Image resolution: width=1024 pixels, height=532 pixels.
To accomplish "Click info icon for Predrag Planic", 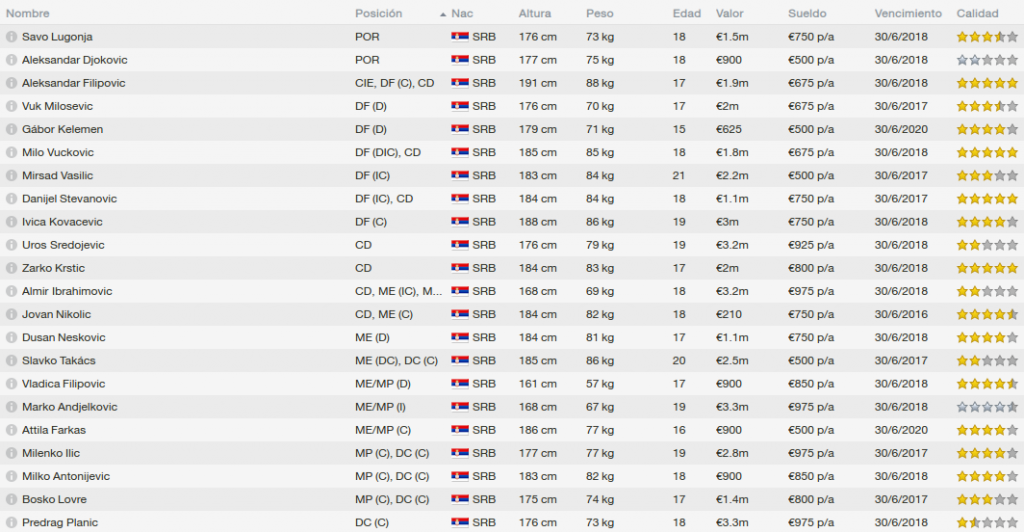I will tap(11, 523).
